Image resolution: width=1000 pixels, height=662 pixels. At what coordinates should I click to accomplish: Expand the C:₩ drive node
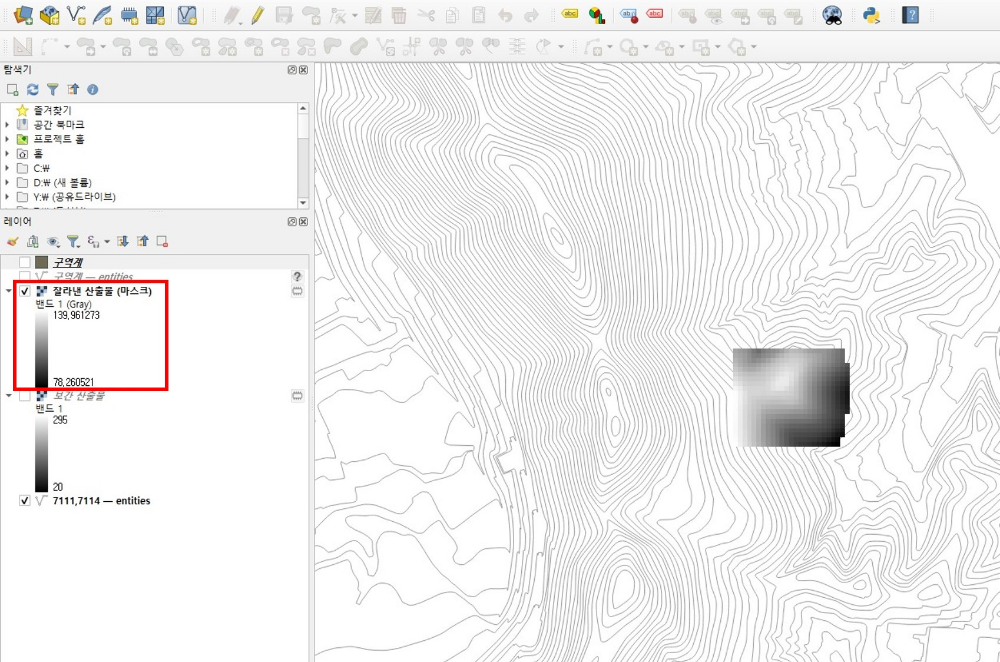(7, 168)
